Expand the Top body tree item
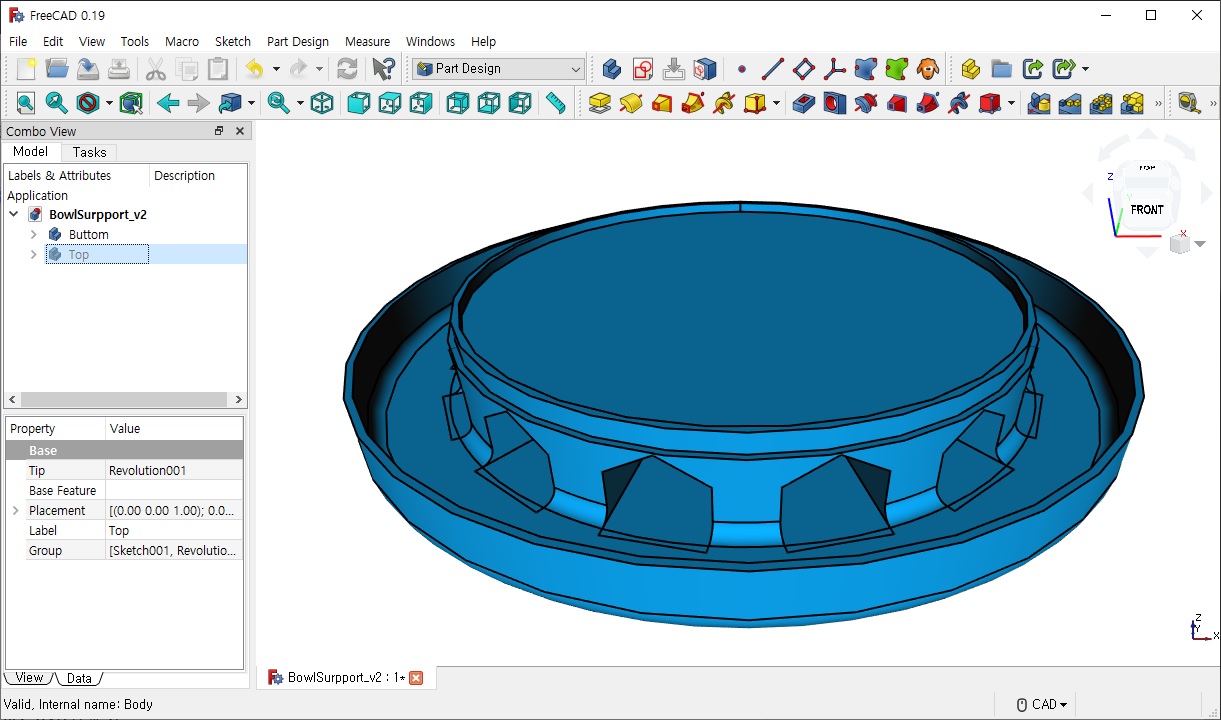This screenshot has width=1221, height=720. tap(33, 254)
